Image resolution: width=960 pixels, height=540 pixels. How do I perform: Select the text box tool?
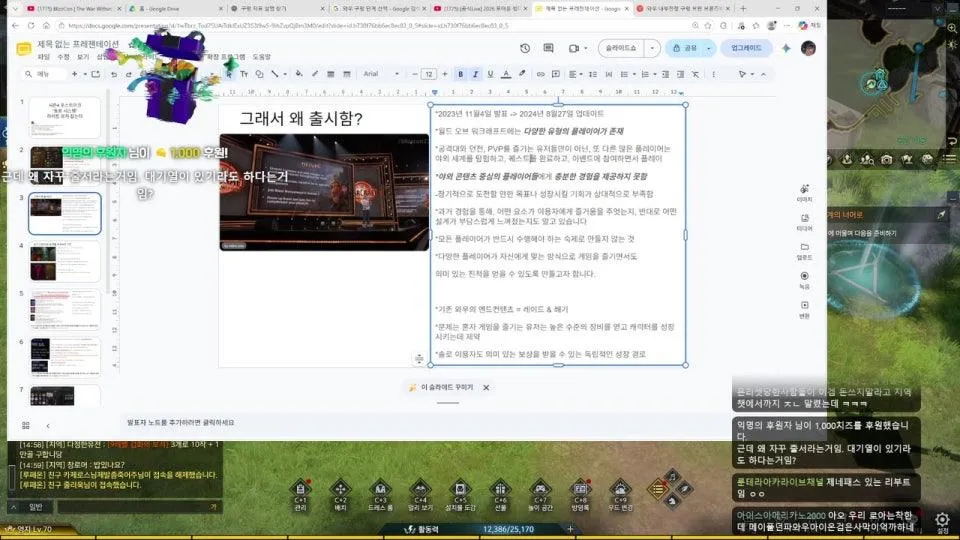(244, 74)
